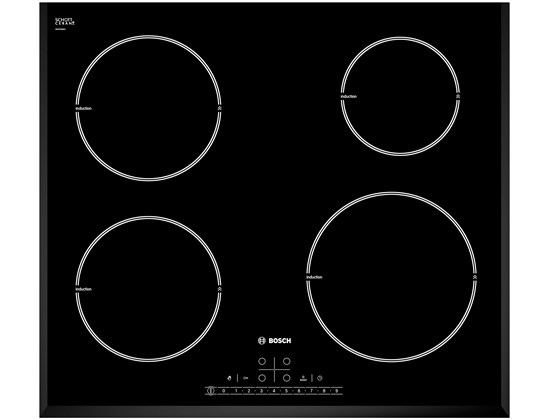Click the small rear-right cooking zone

[400, 96]
